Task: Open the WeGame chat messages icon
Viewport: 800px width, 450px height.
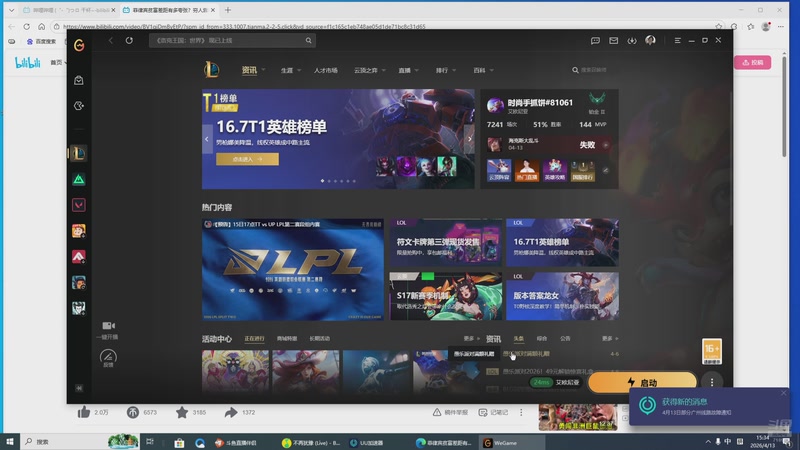Action: [x=595, y=40]
